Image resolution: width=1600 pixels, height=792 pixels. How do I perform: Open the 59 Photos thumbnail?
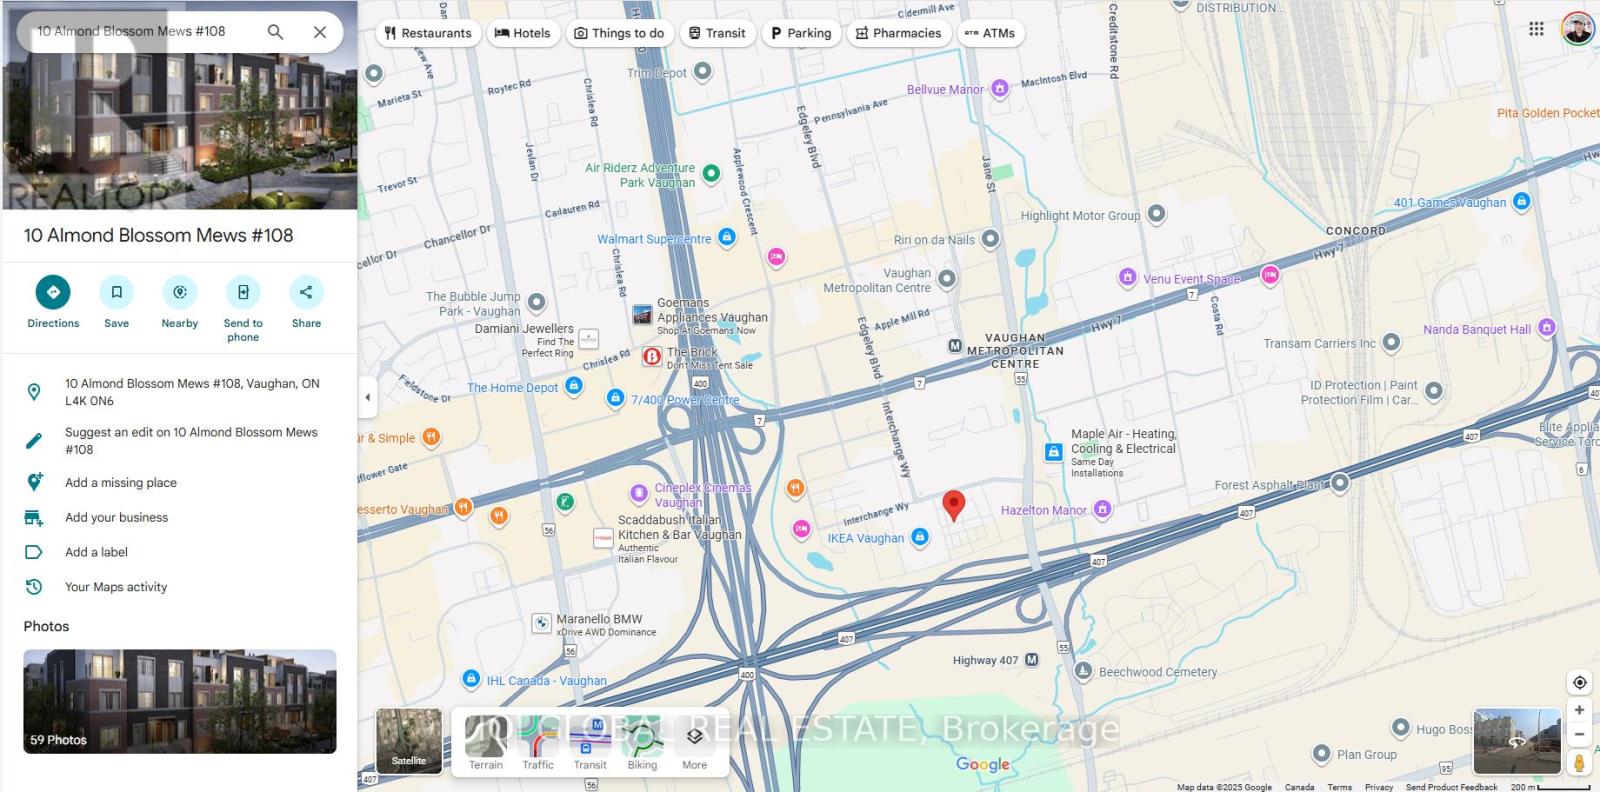pyautogui.click(x=180, y=701)
